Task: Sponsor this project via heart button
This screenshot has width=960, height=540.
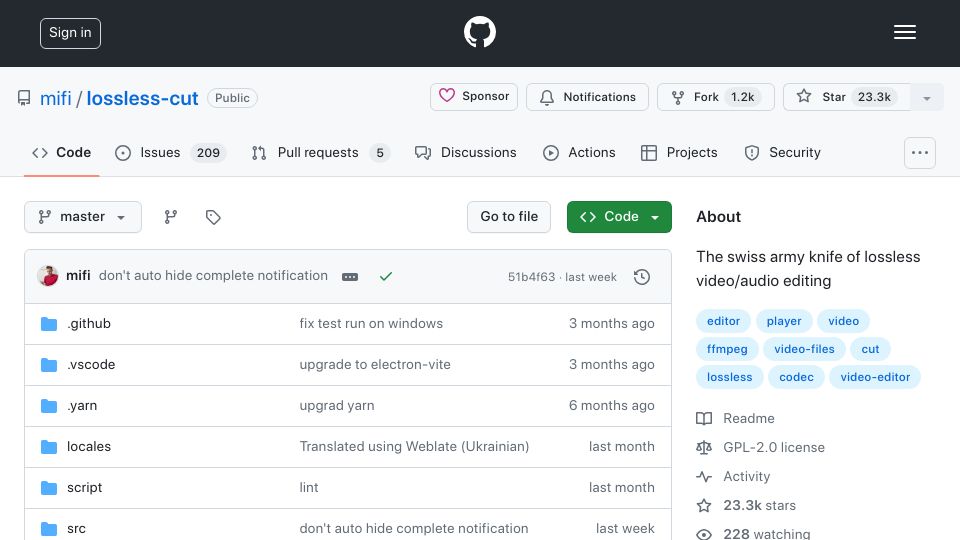Action: 474,97
